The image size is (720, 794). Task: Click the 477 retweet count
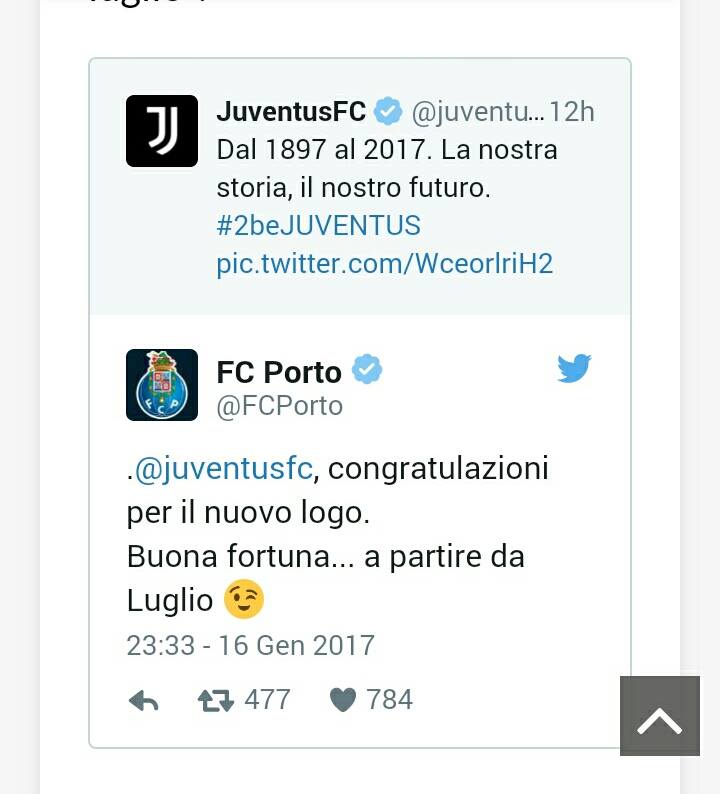pyautogui.click(x=267, y=700)
